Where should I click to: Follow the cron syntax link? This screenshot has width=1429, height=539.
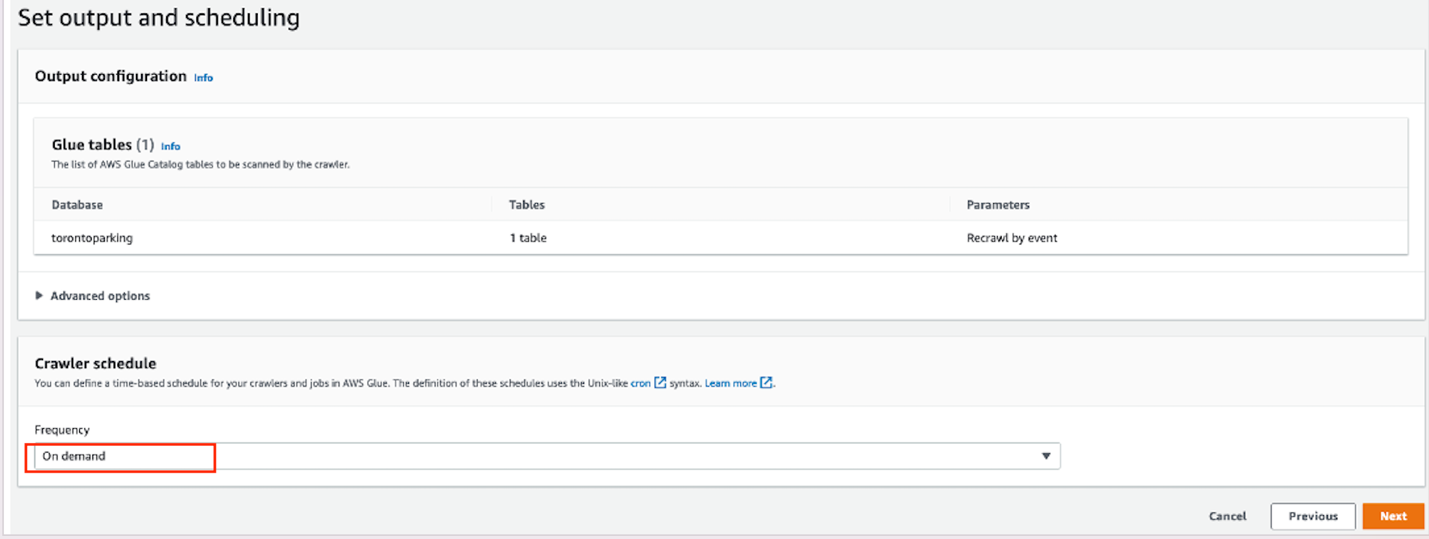[x=640, y=383]
